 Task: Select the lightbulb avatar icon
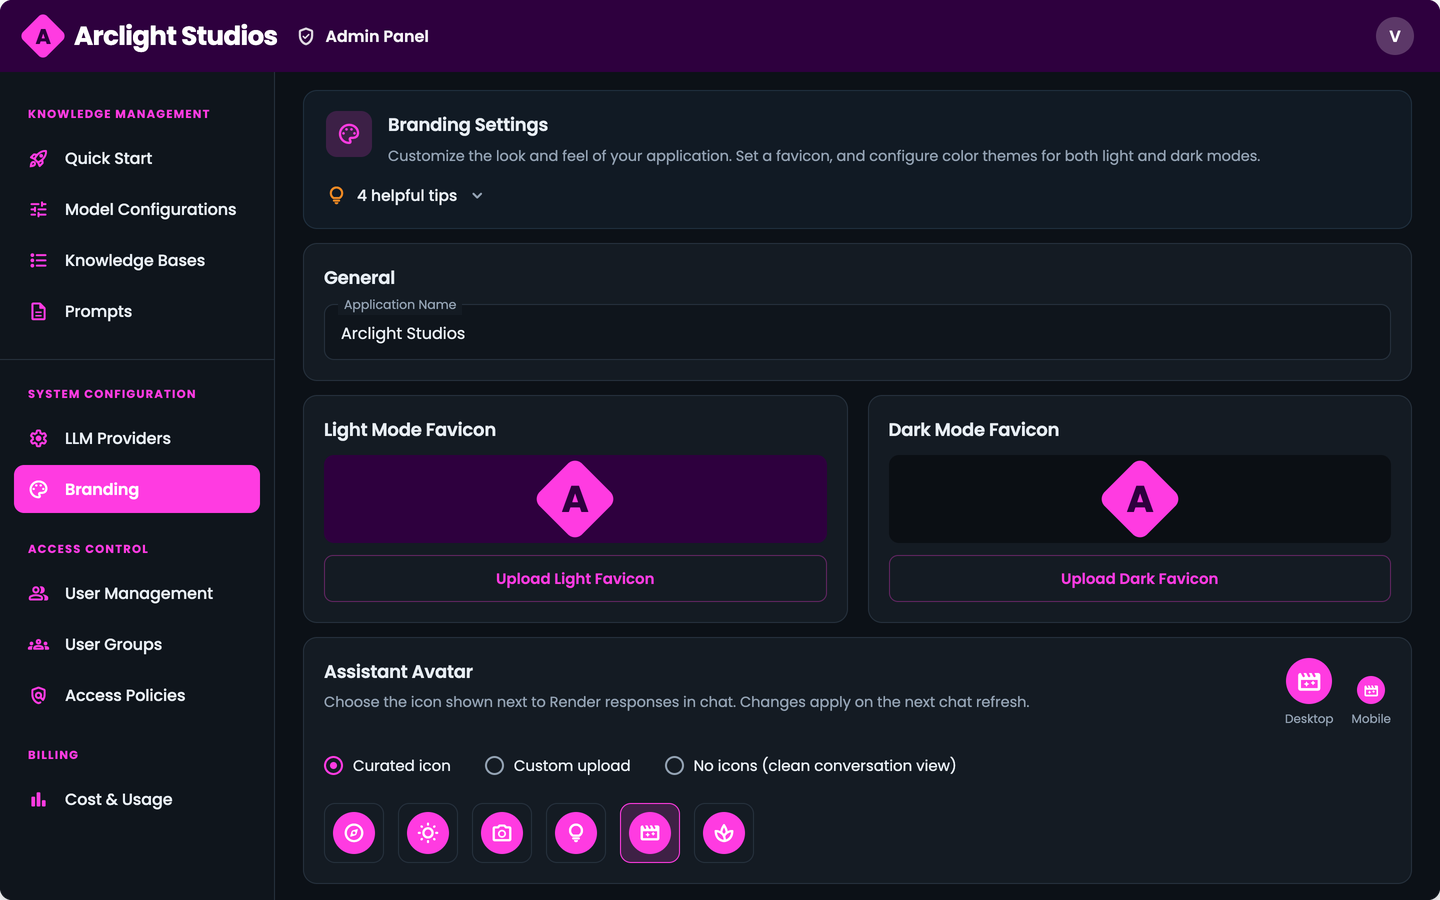576,833
